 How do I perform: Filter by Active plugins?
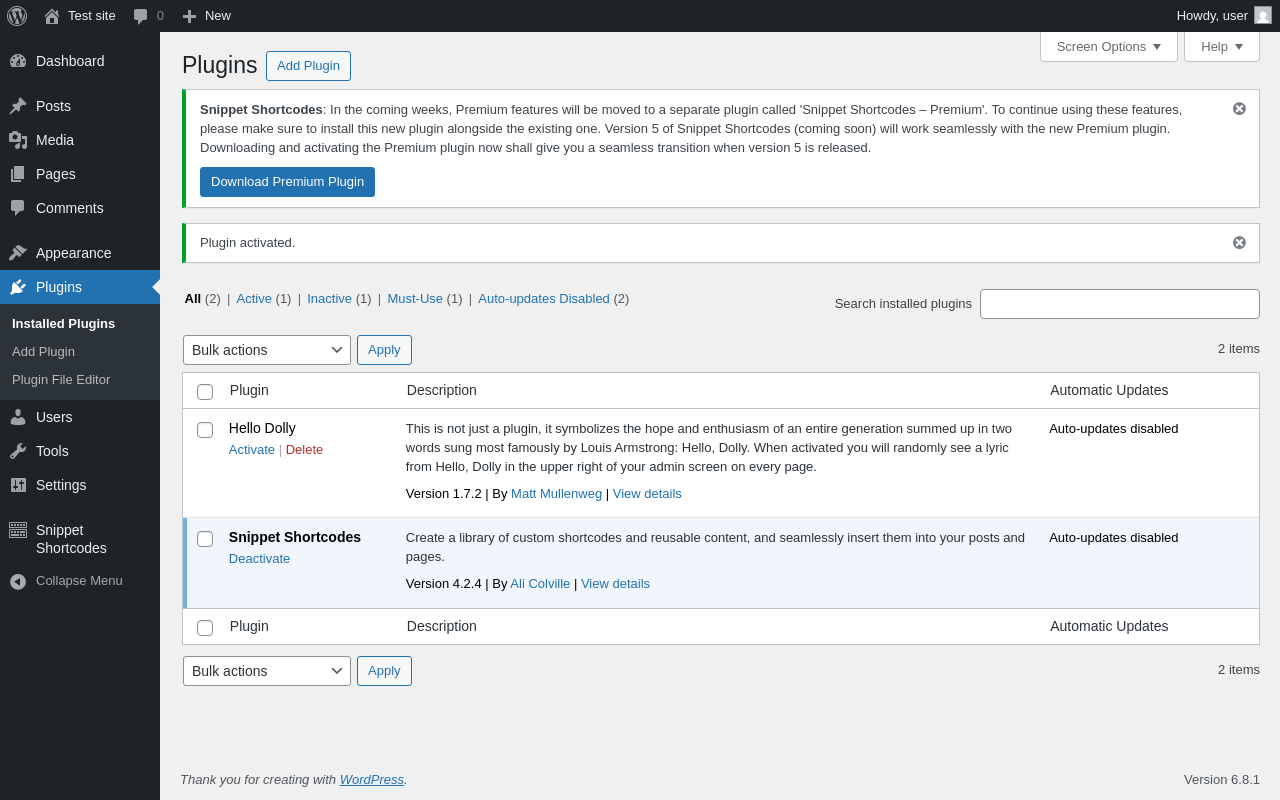click(x=254, y=299)
